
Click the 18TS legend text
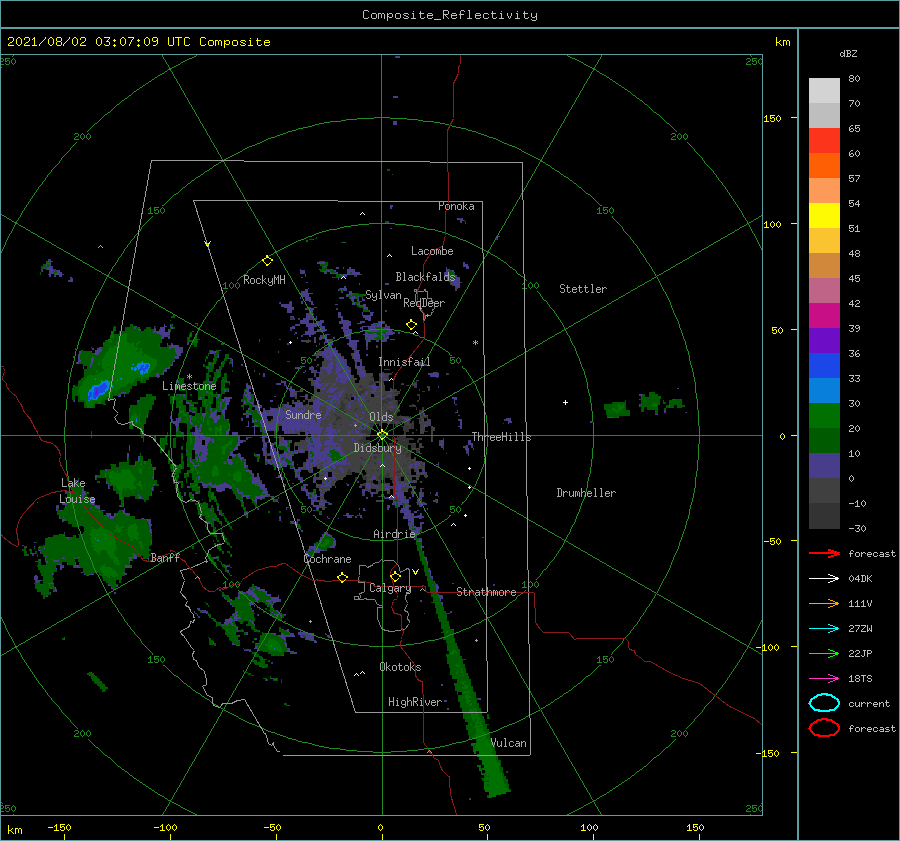coord(860,679)
